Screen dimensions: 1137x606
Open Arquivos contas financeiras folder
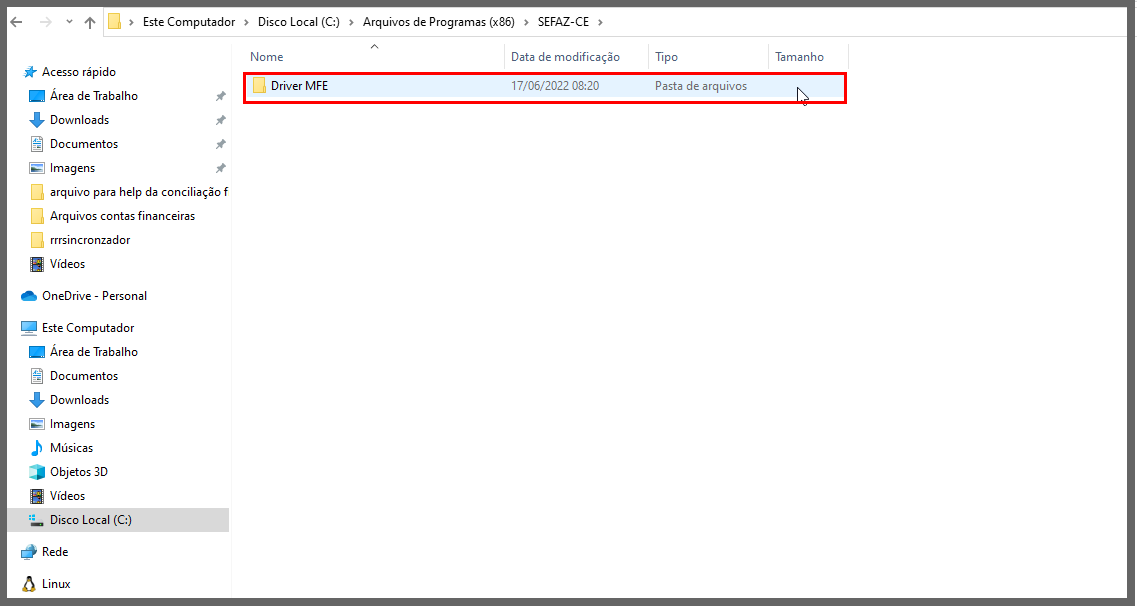pyautogui.click(x=122, y=215)
